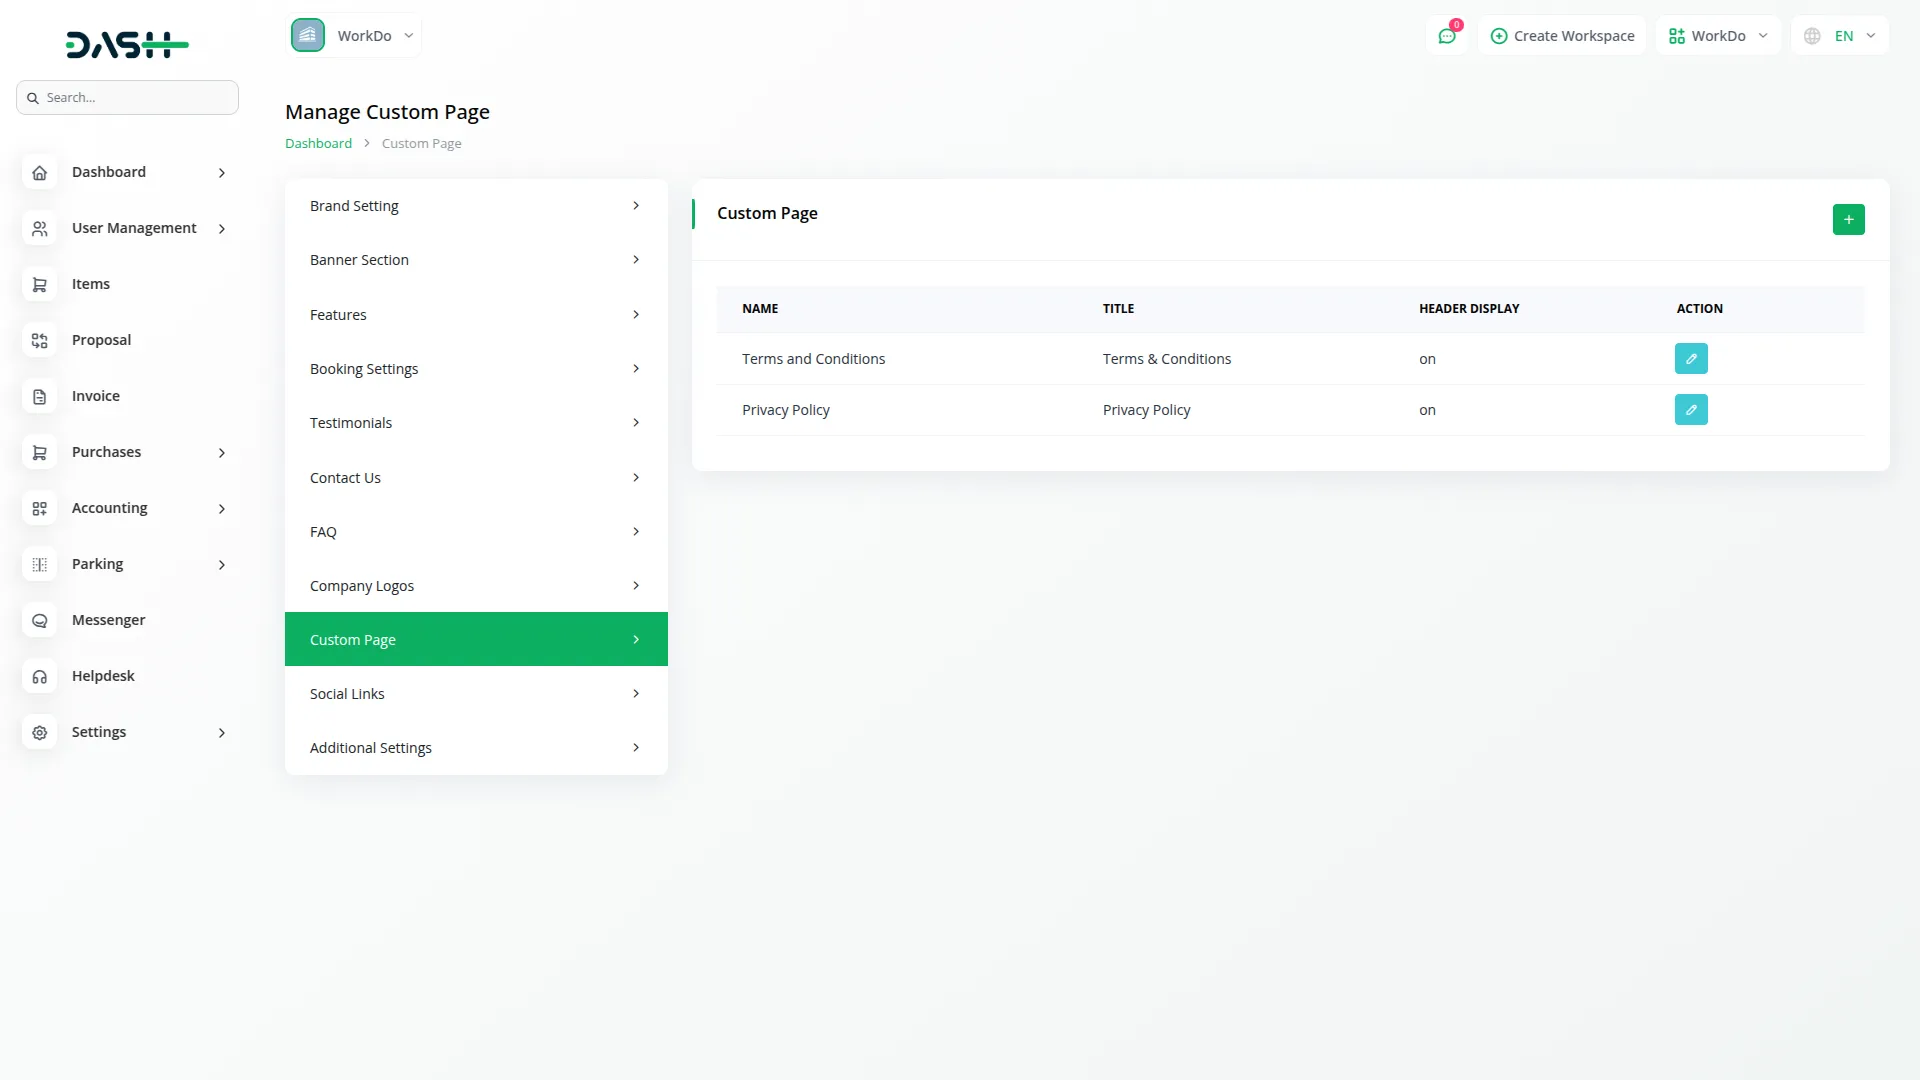1920x1080 pixels.
Task: Edit the Terms and Conditions page
Action: (x=1690, y=359)
